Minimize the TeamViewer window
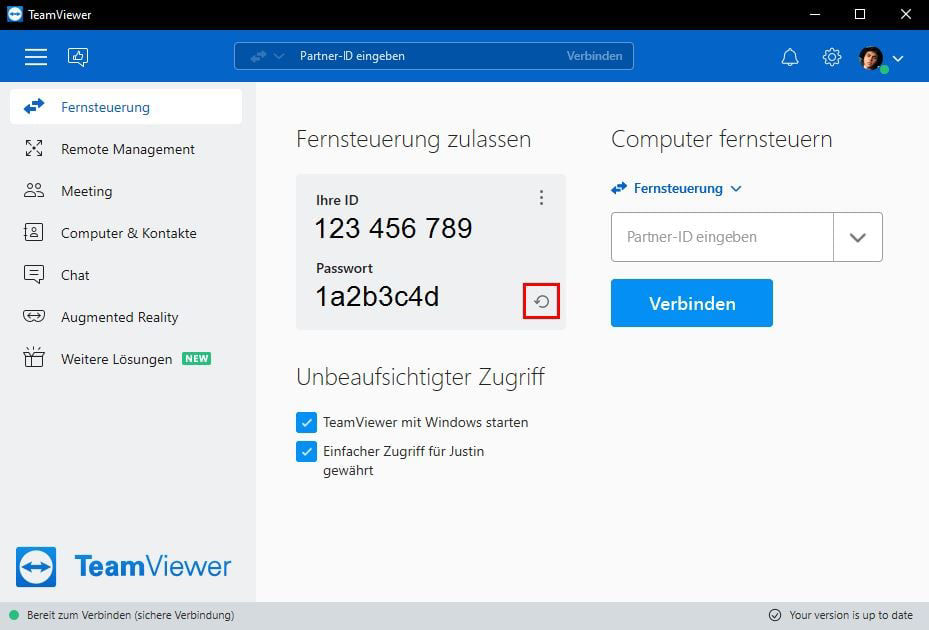Screen dimensions: 929x630 (x=815, y=14)
